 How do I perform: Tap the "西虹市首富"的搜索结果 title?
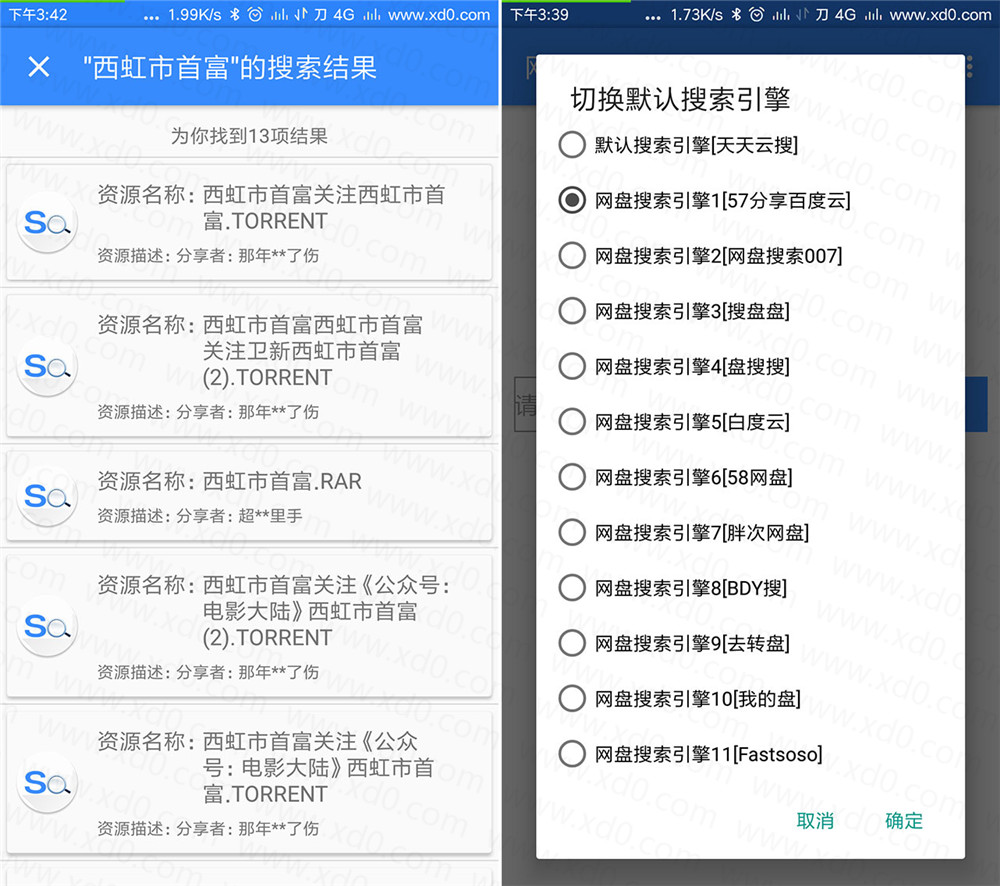click(x=229, y=67)
